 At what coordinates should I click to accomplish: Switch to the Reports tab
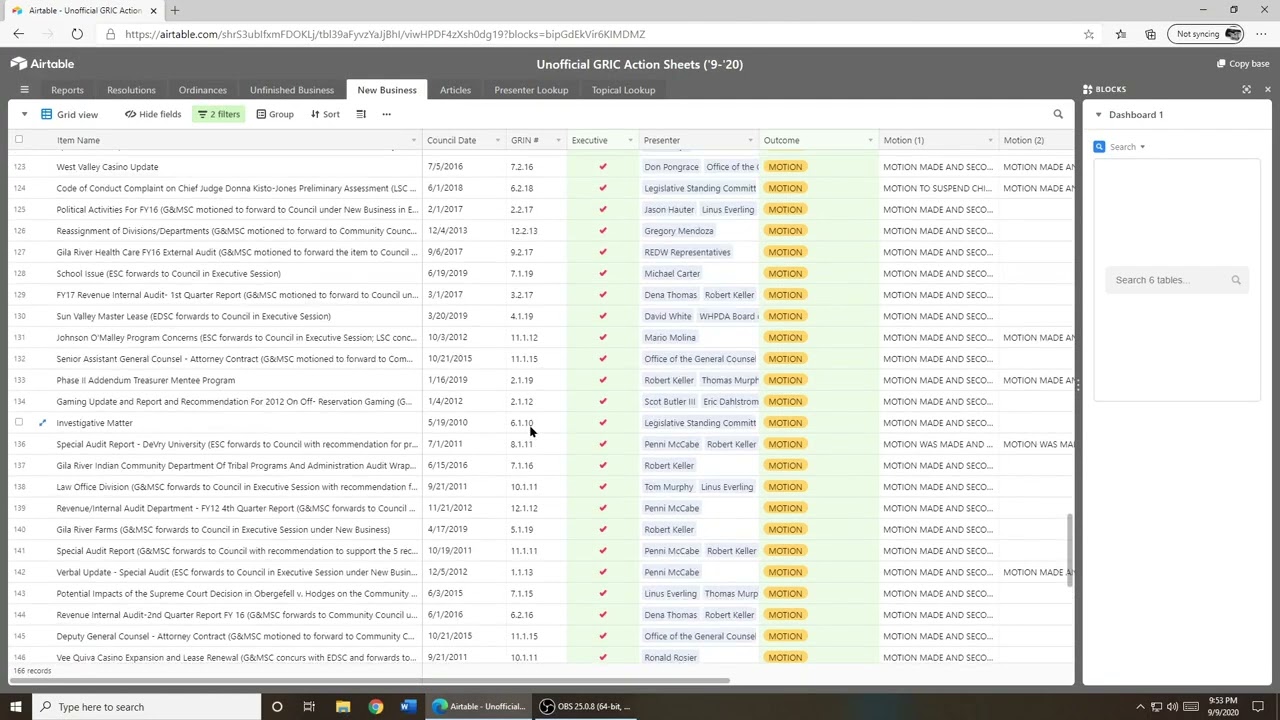[67, 90]
